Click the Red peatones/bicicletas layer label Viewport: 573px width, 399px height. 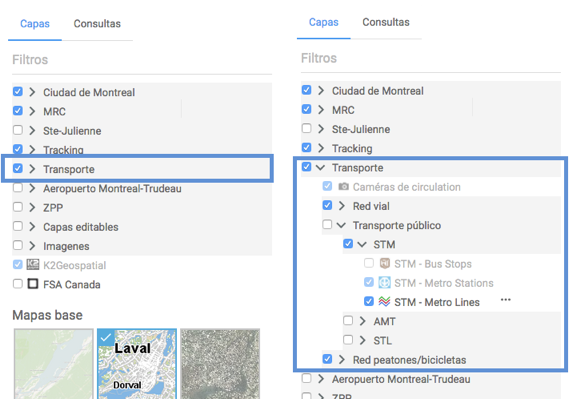pos(409,360)
